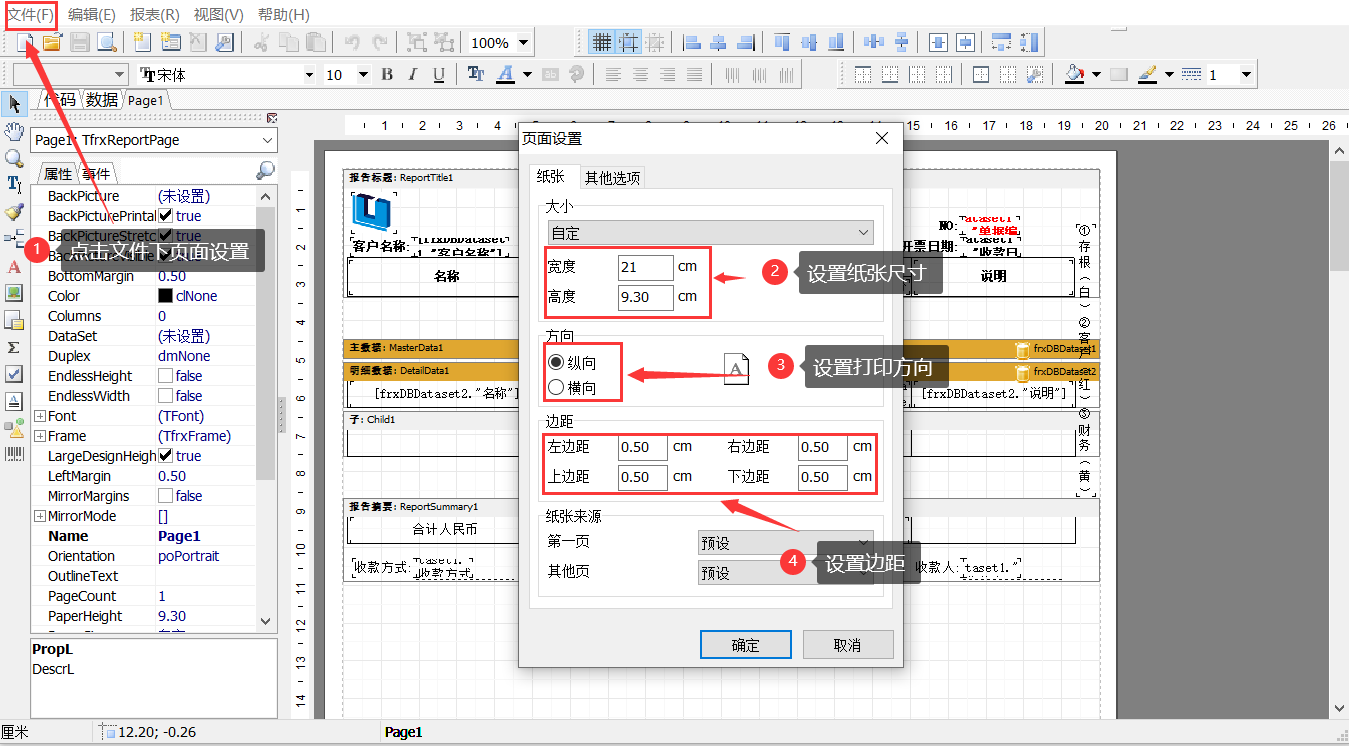Open the 编辑(E) menu
1349x746 pixels.
coord(92,15)
